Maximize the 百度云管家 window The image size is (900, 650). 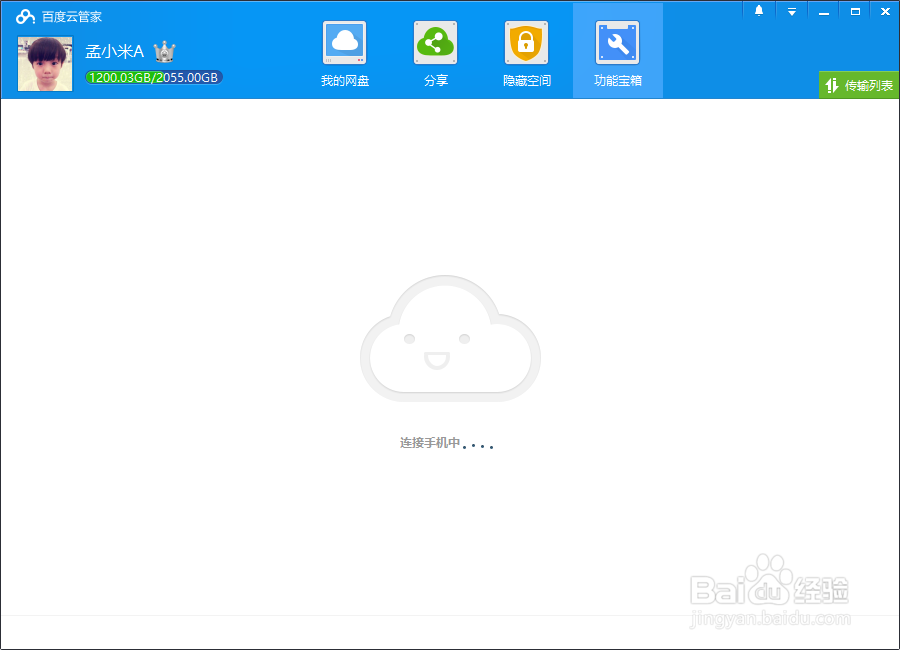pyautogui.click(x=855, y=11)
